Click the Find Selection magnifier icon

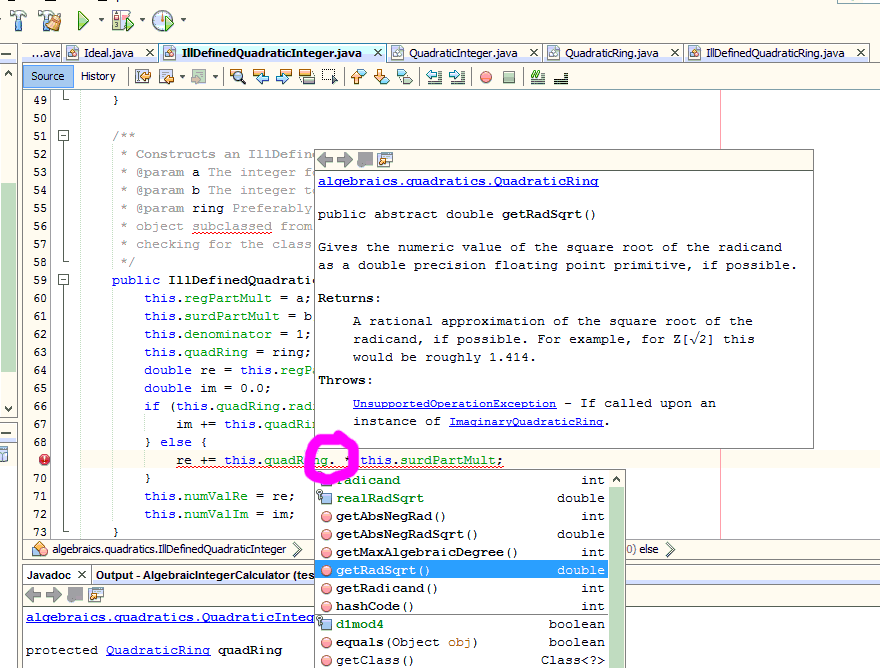(238, 77)
